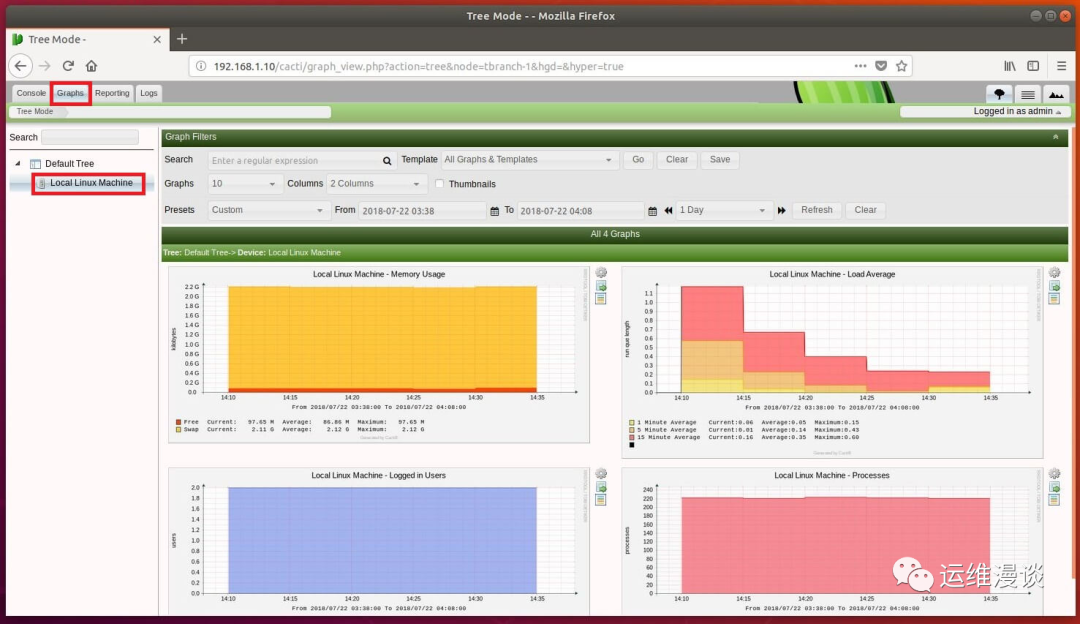Open gear utilities for Memory Usage graph

click(x=601, y=273)
